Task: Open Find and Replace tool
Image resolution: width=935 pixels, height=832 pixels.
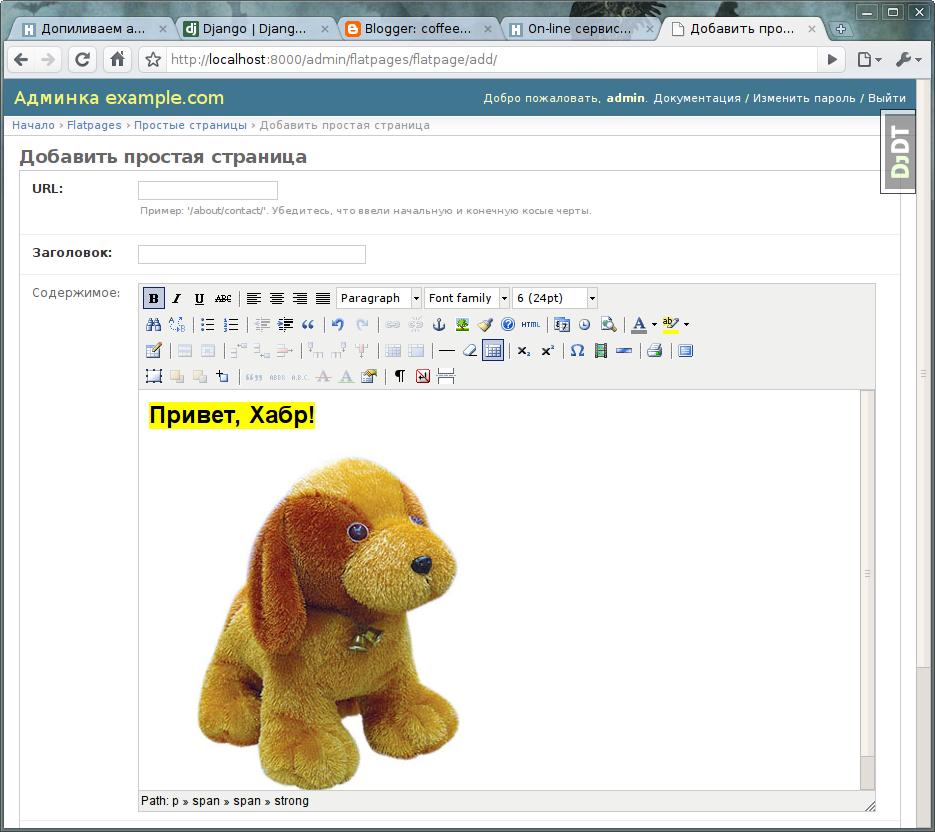Action: [177, 324]
